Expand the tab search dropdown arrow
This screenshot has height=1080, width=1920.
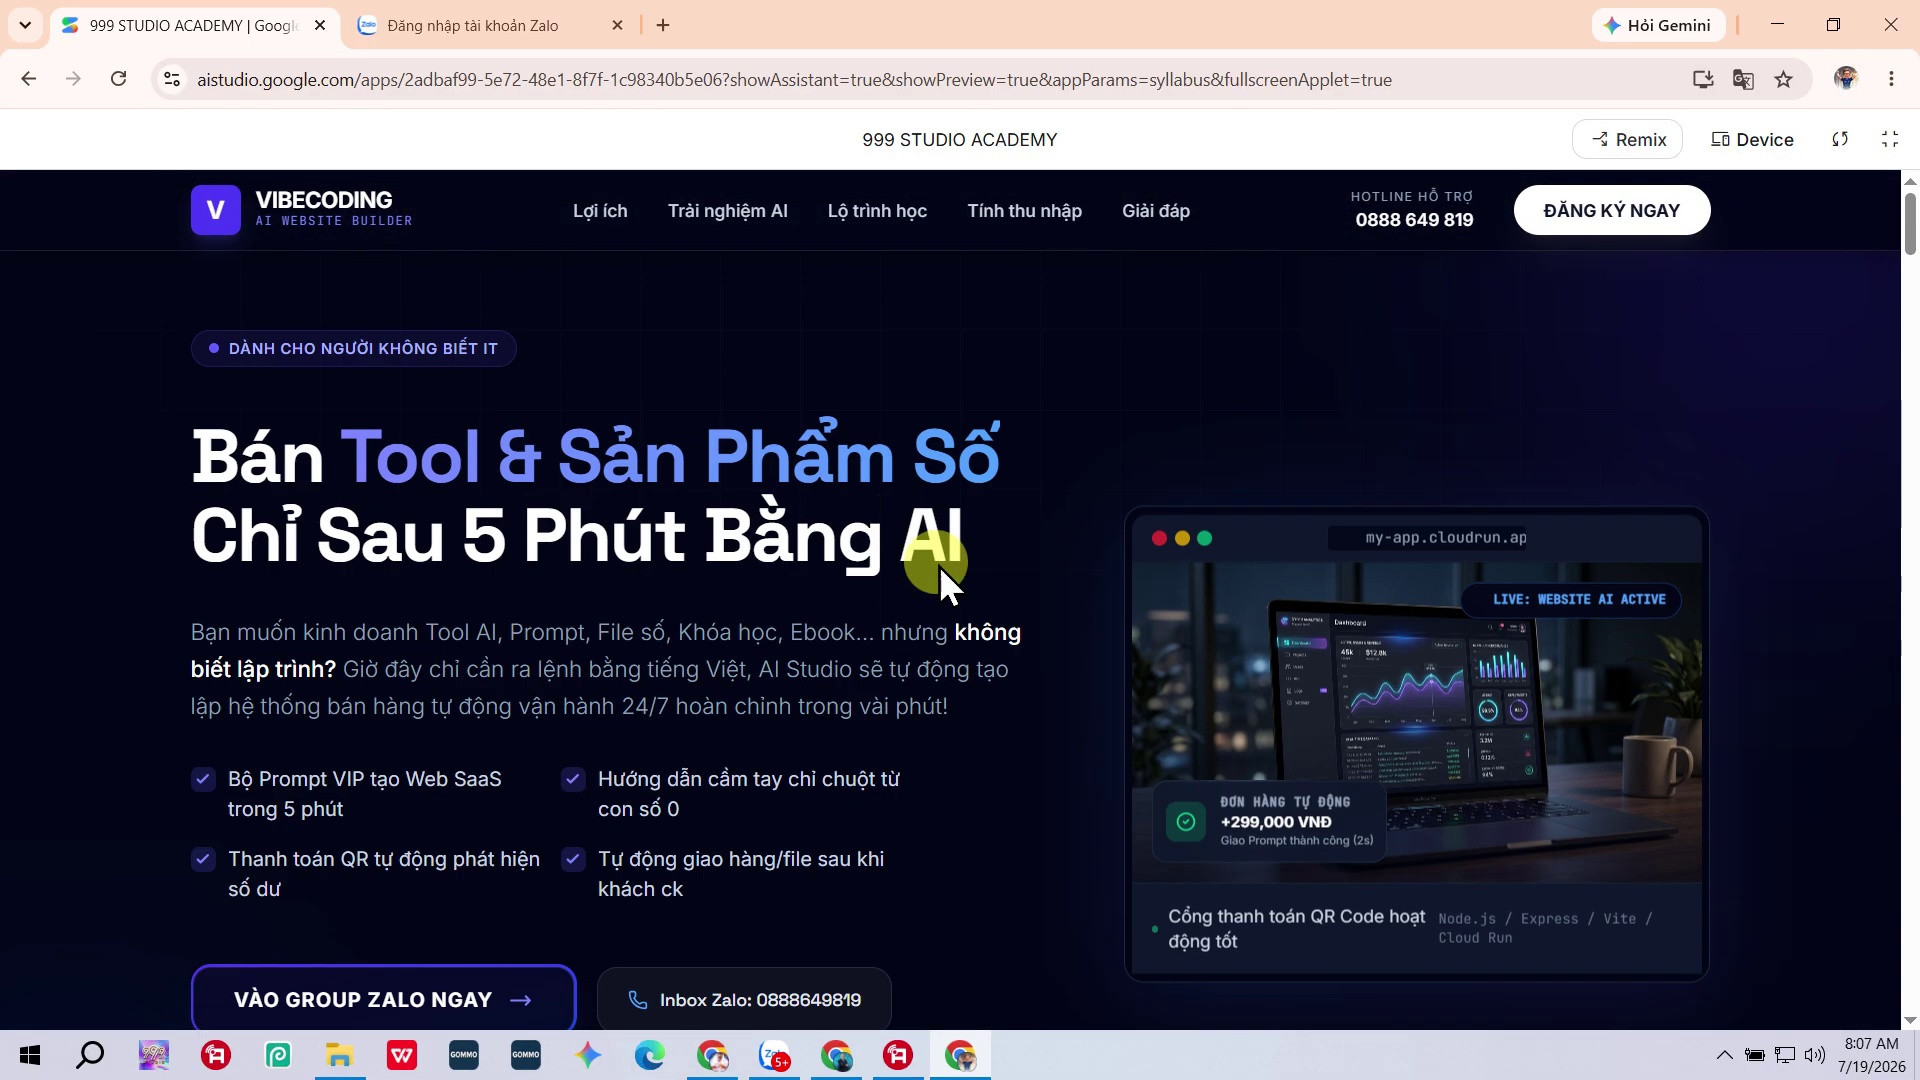25,25
